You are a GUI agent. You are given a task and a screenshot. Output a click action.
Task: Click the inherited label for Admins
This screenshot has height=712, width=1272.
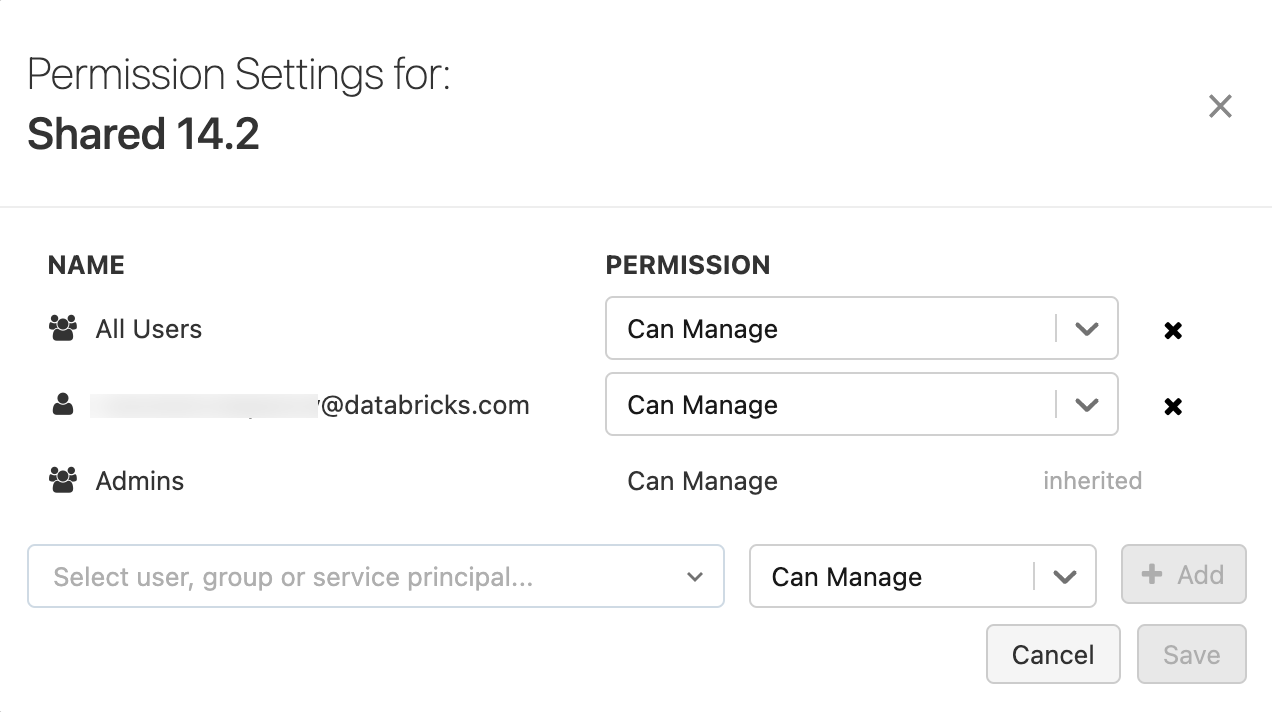1092,481
